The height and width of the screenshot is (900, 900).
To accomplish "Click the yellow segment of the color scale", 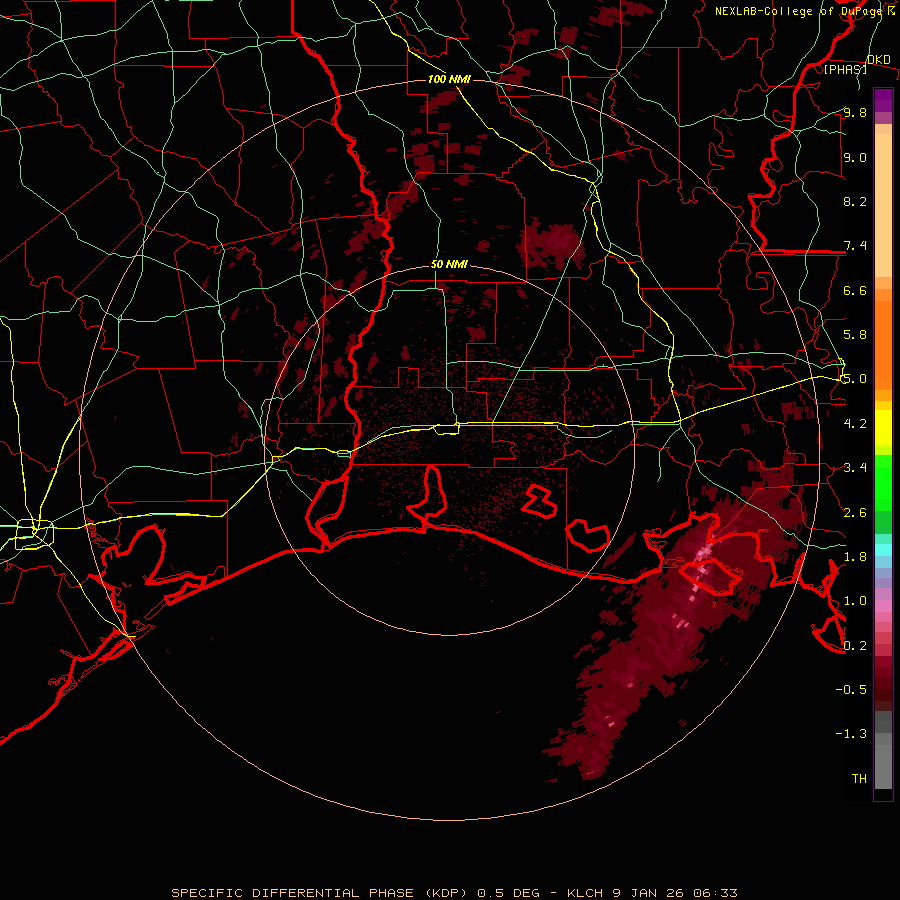I will pos(883,428).
